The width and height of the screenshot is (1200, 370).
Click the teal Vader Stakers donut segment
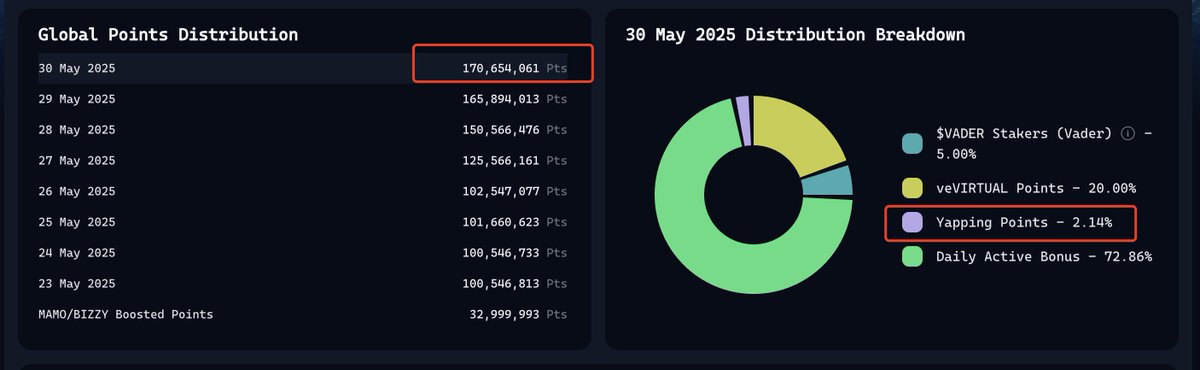(x=827, y=182)
